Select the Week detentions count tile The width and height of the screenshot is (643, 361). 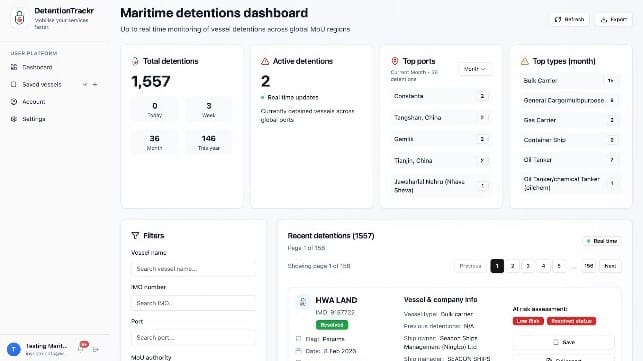tap(209, 109)
